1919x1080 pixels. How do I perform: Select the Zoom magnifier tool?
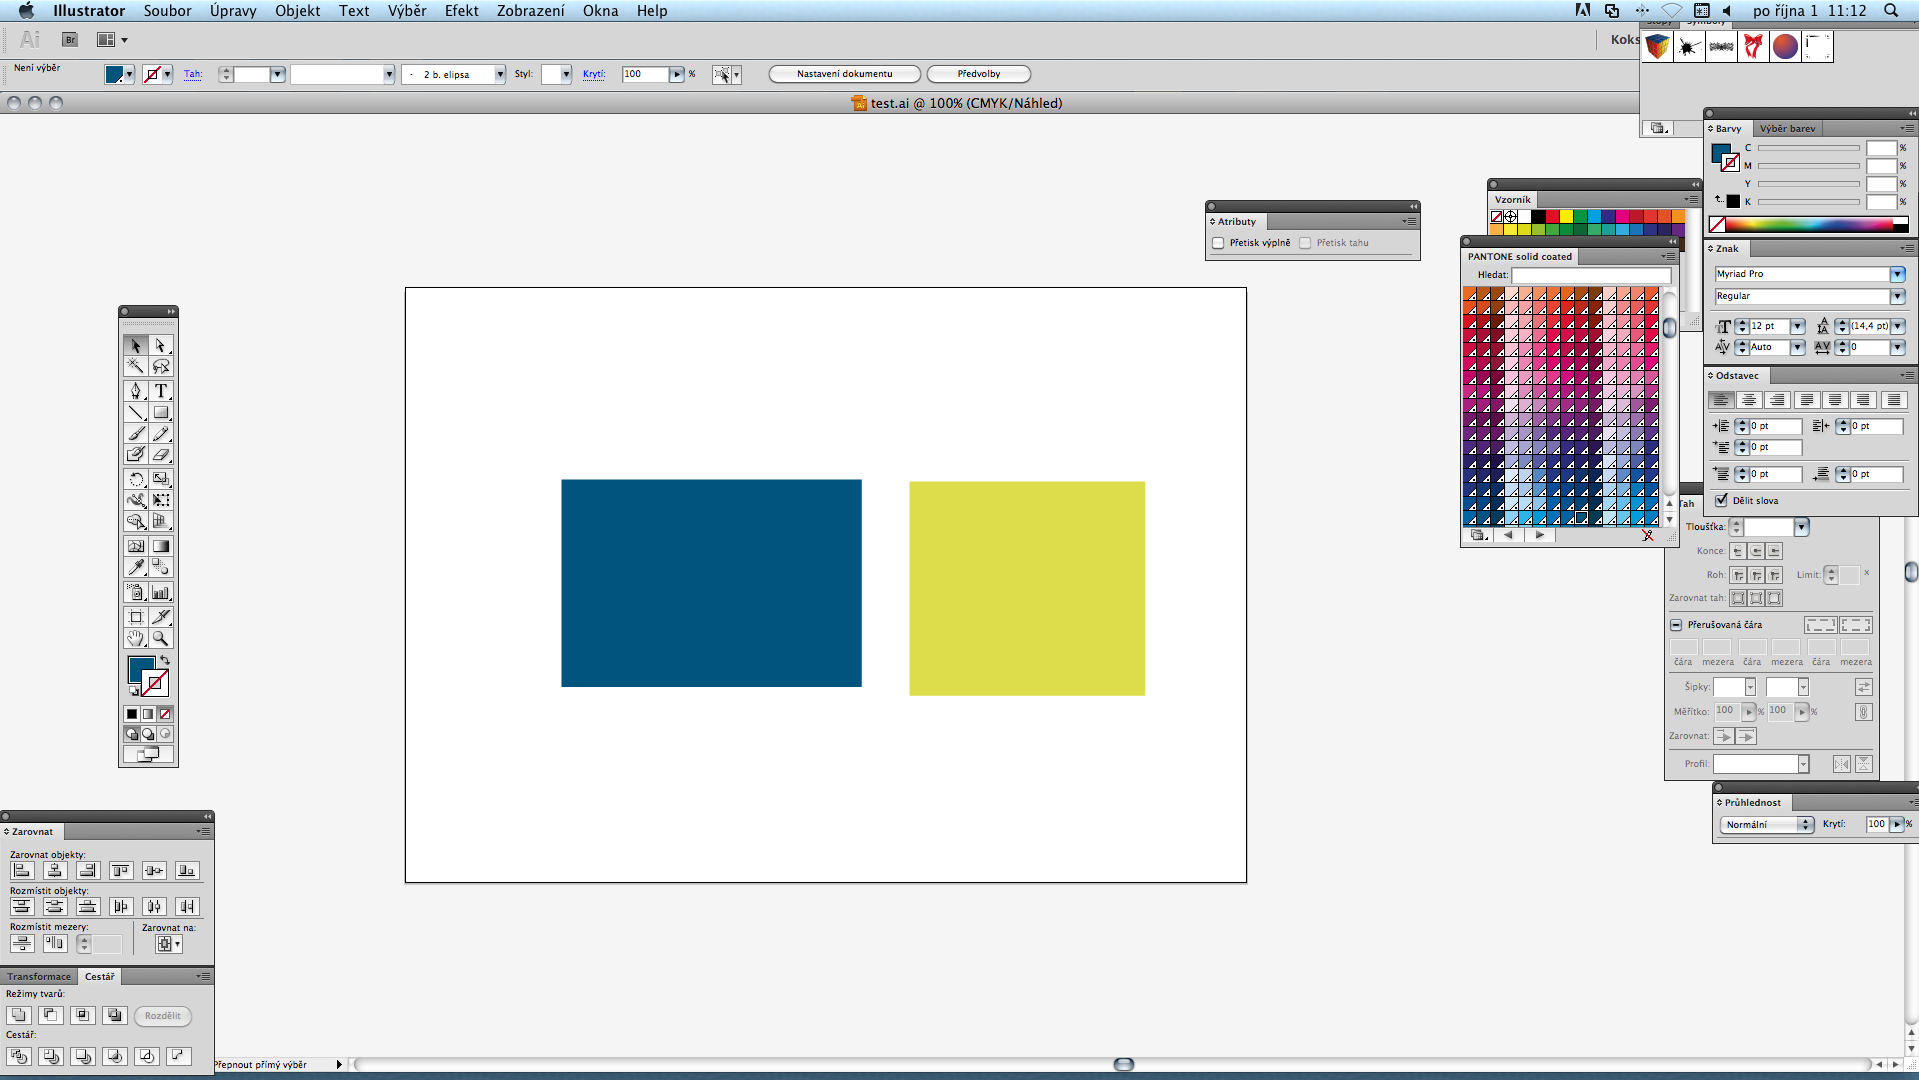pos(161,638)
